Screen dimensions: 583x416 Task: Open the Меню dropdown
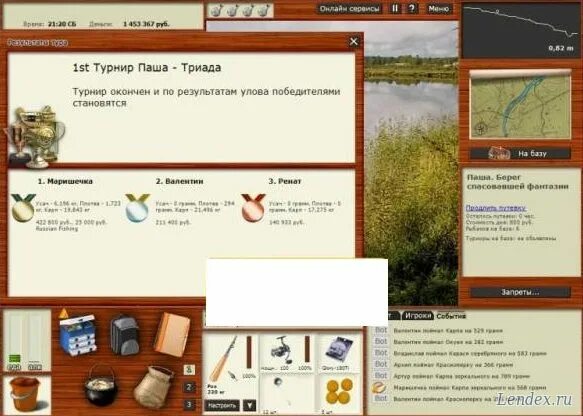tap(439, 9)
